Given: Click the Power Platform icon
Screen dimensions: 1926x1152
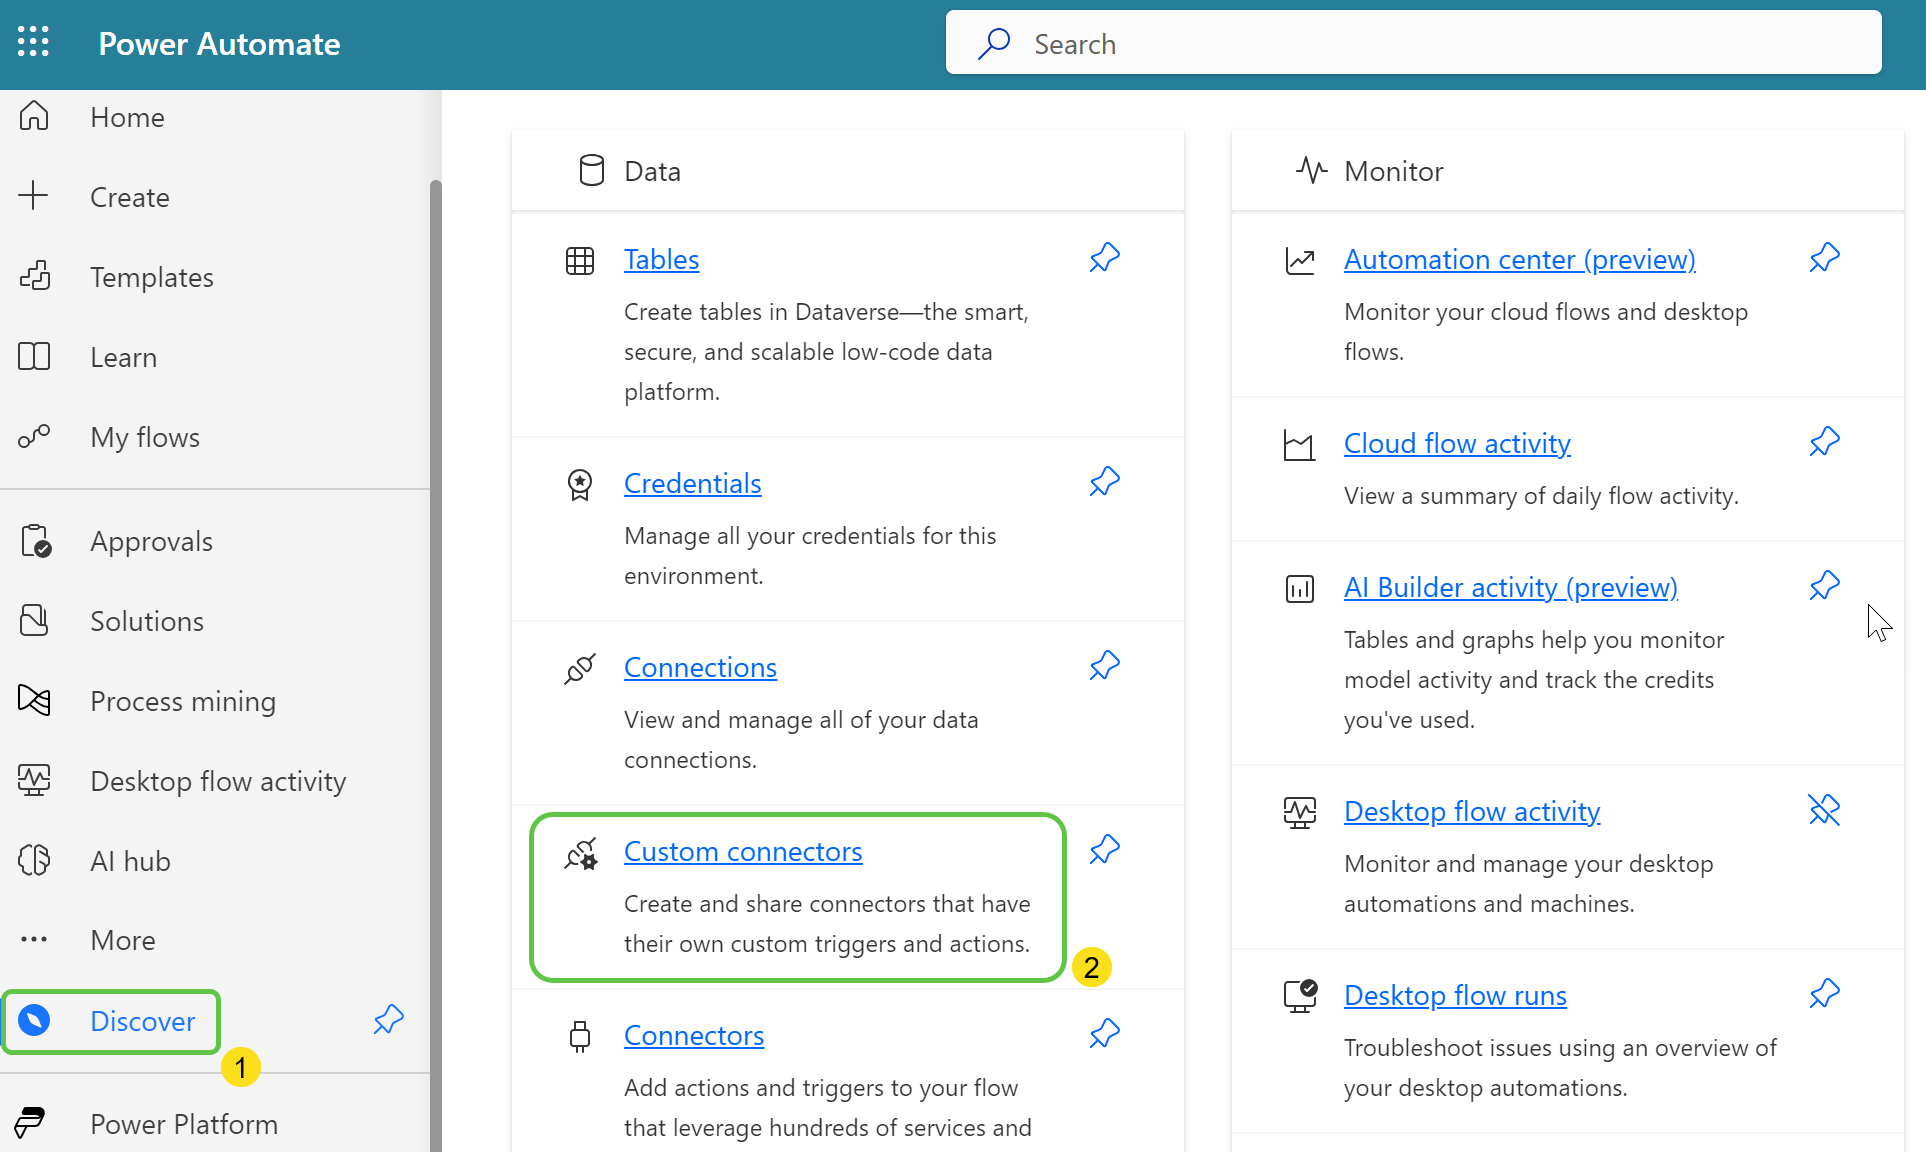Looking at the screenshot, I should (x=30, y=1123).
